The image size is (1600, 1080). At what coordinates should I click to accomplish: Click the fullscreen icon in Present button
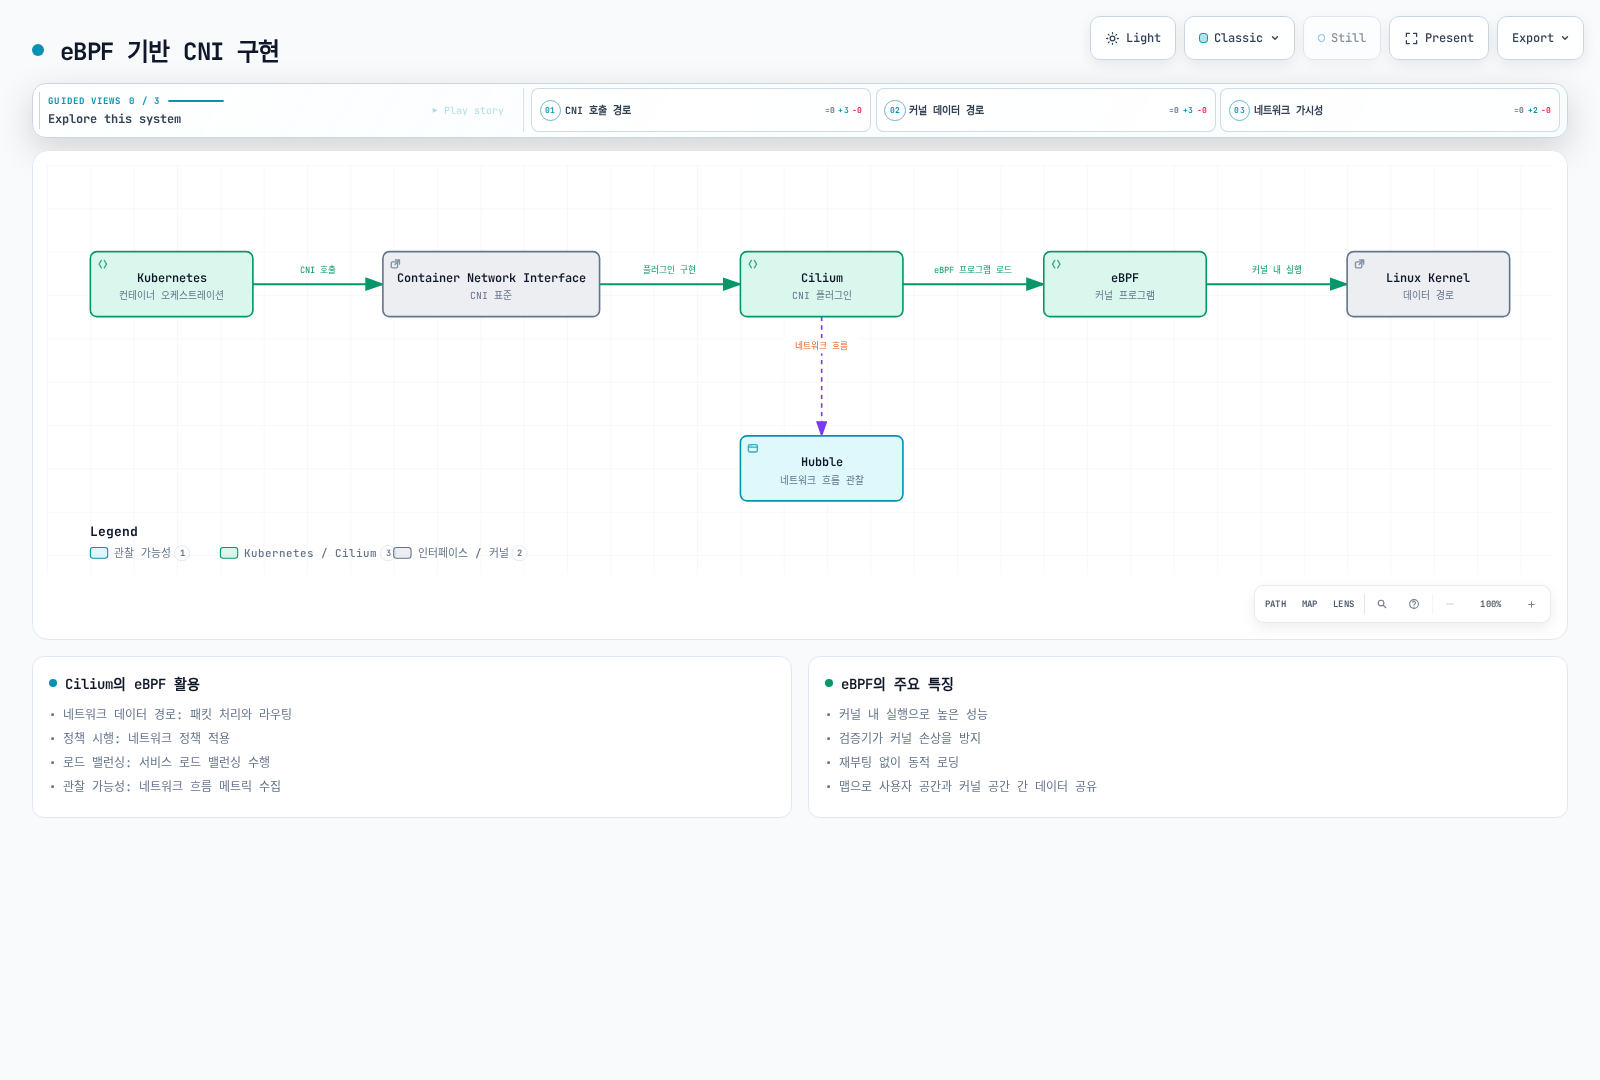coord(1412,38)
